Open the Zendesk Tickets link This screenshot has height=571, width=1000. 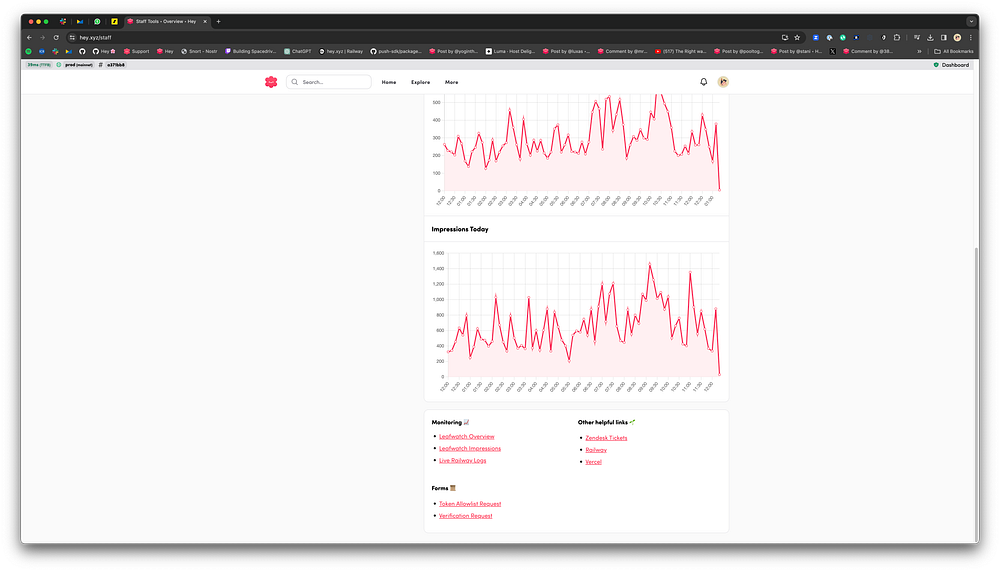click(x=606, y=438)
